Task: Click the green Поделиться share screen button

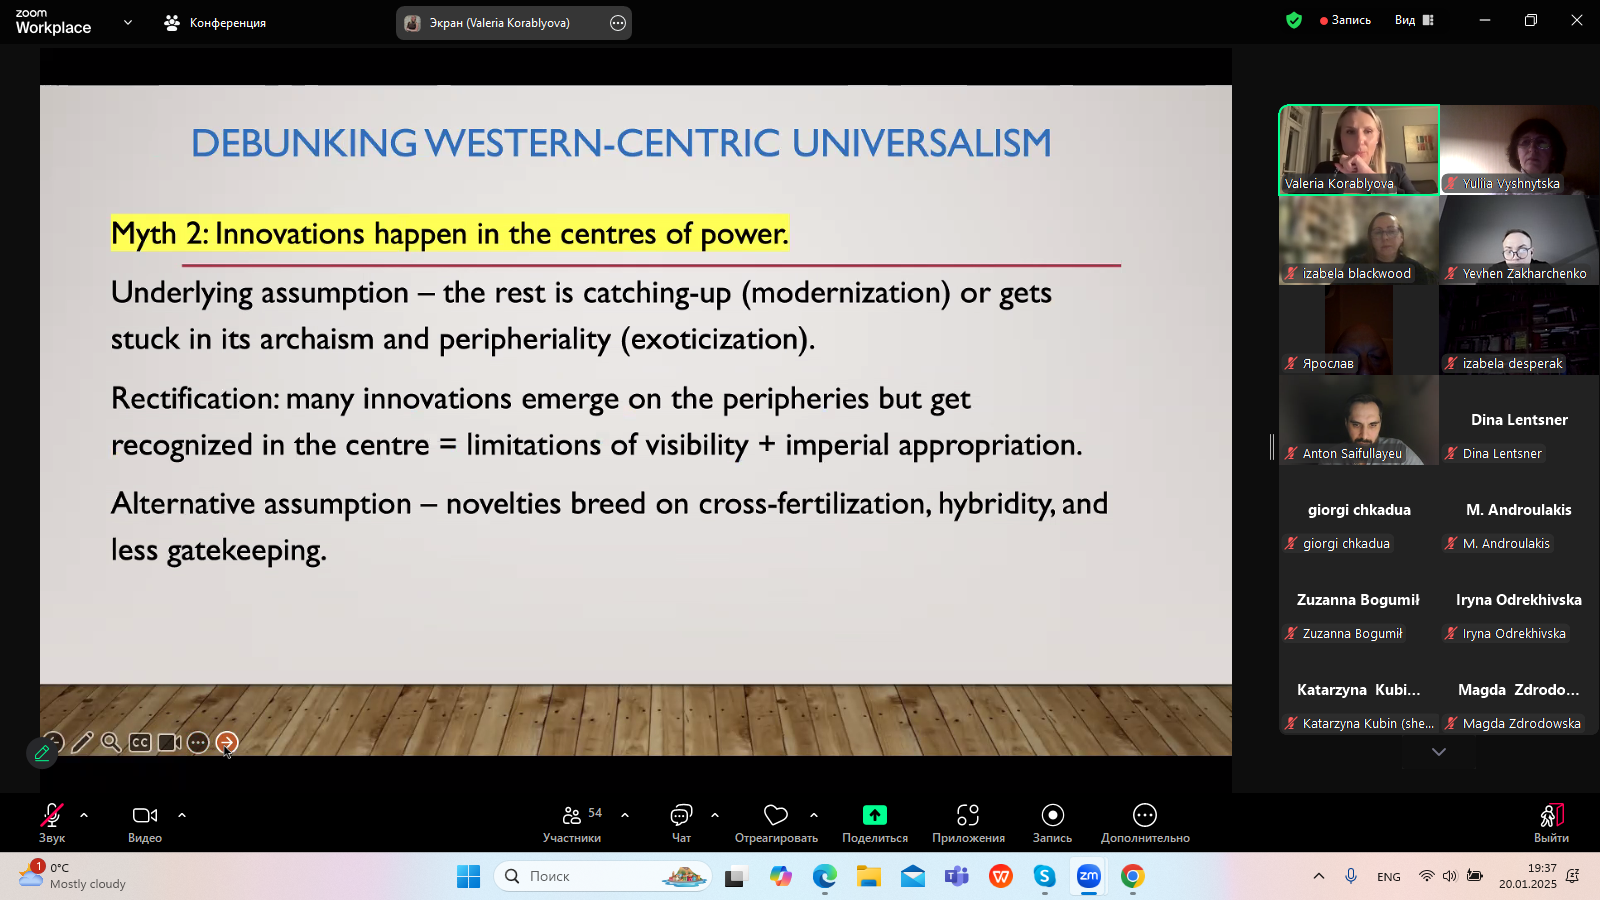Action: point(875,822)
